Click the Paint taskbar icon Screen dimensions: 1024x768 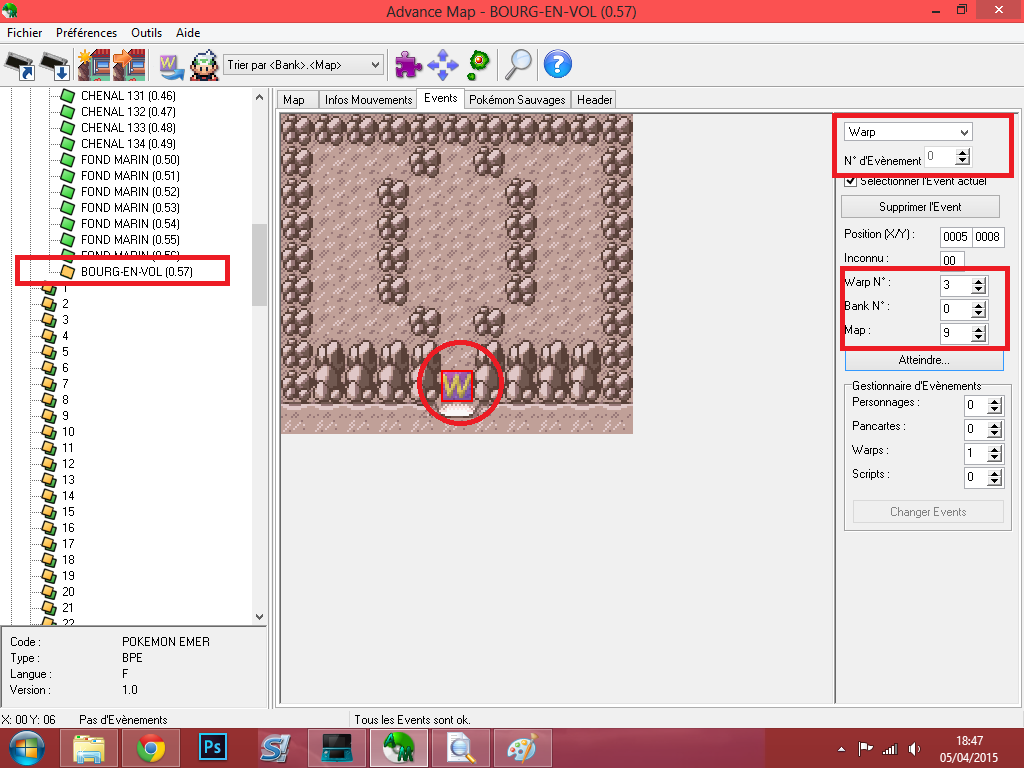(522, 748)
